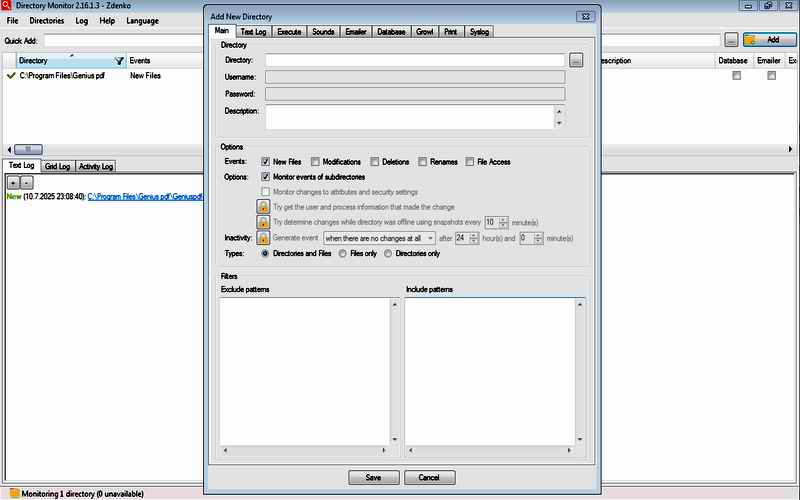Click the lock icon beside offline snapshots option
800x500 pixels.
264,222
